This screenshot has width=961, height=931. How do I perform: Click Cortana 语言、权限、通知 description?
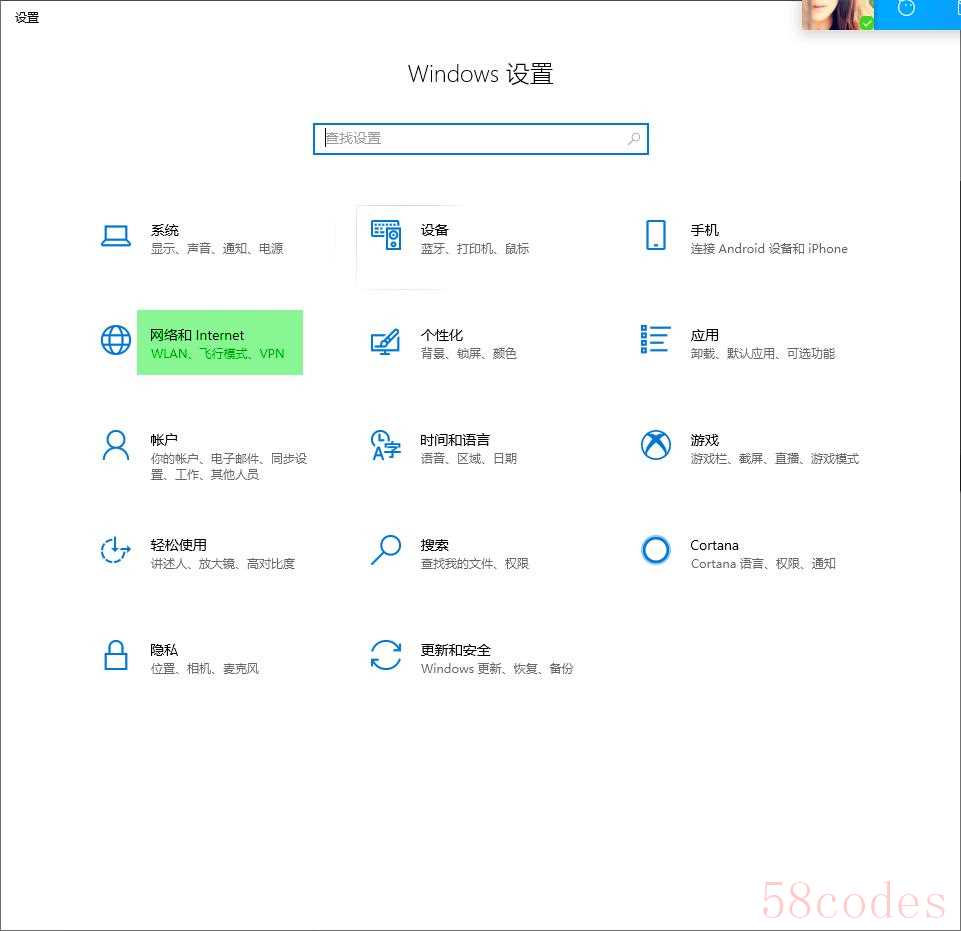click(x=763, y=563)
